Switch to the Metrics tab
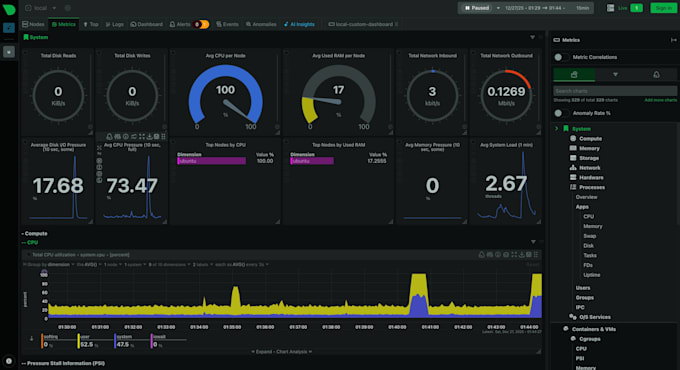The height and width of the screenshot is (370, 680). tap(64, 24)
